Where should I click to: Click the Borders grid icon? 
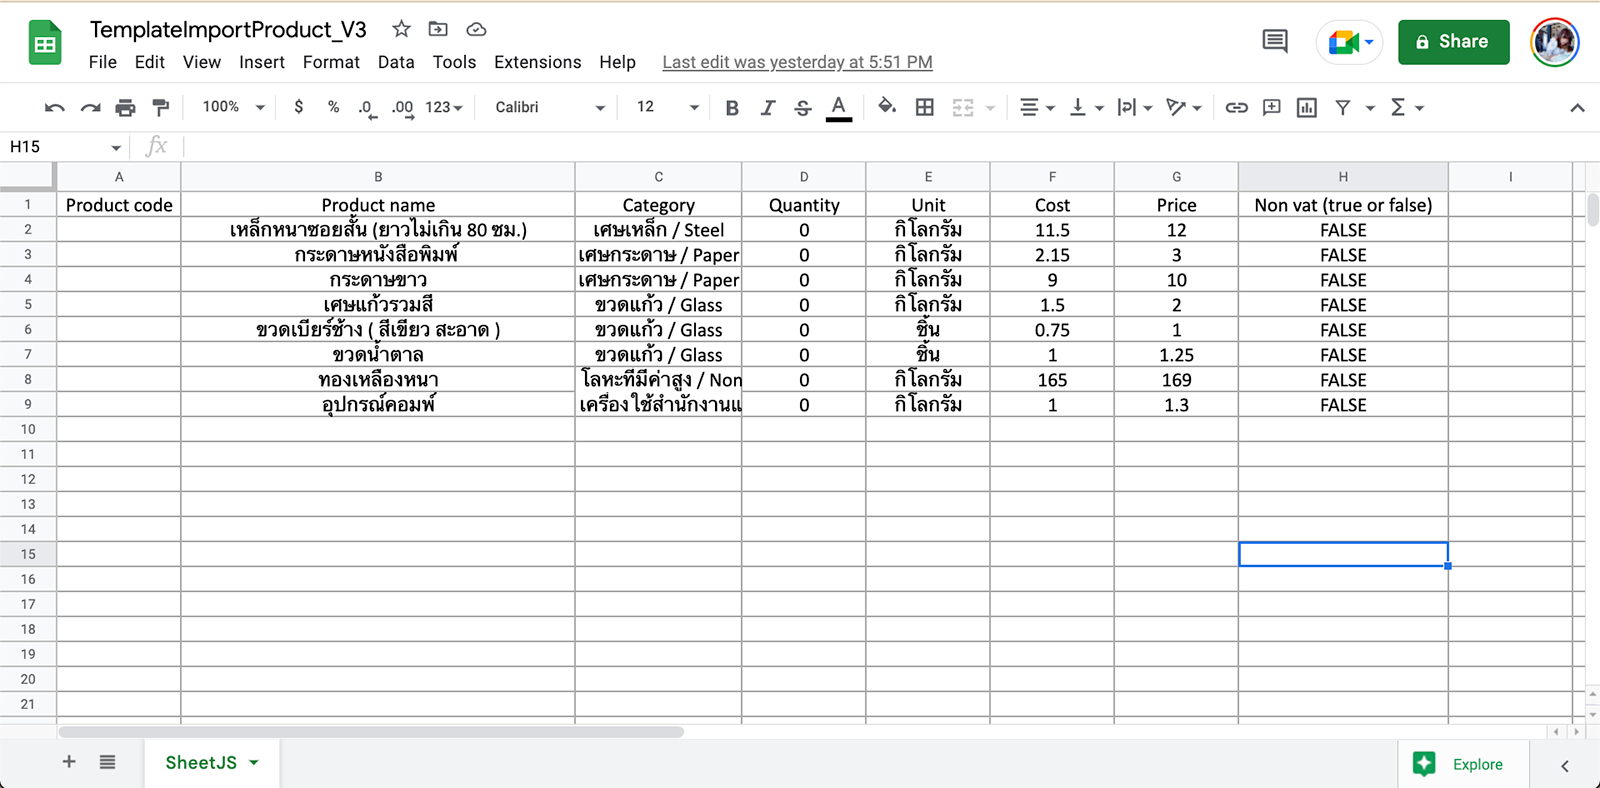[x=925, y=108]
